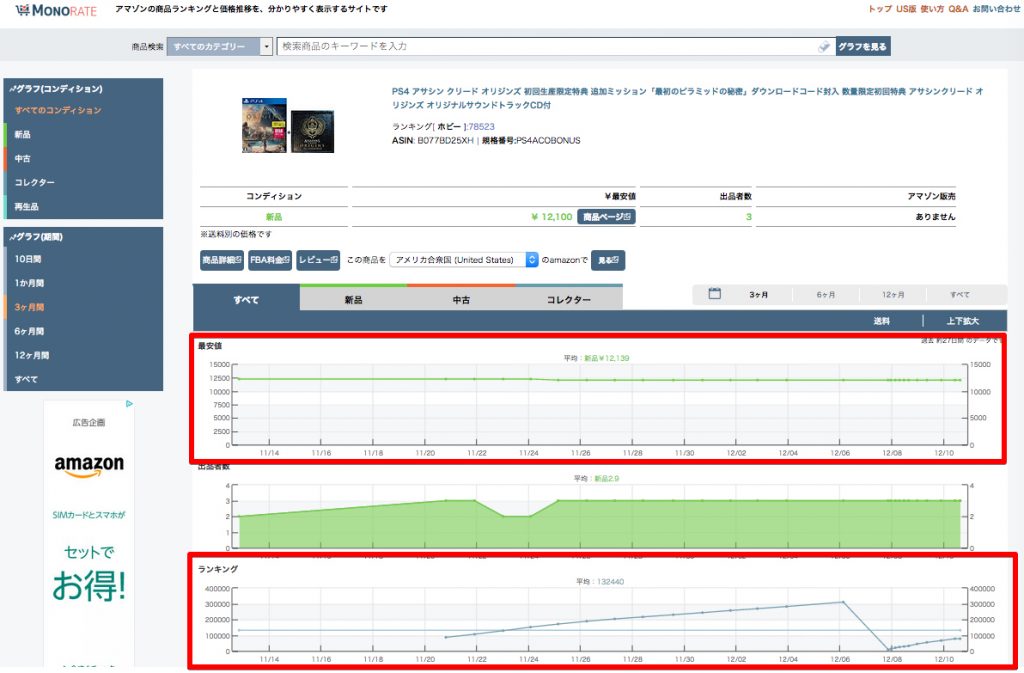This screenshot has width=1024, height=673.
Task: Choose 12ヶ月間 in the period sidebar
Action: [32, 355]
